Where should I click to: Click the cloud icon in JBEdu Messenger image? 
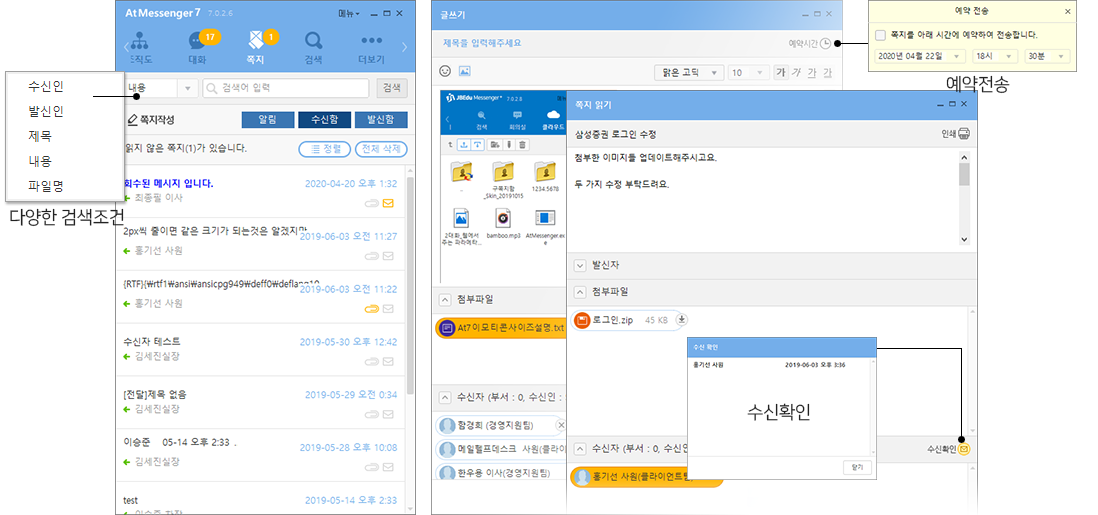[553, 115]
